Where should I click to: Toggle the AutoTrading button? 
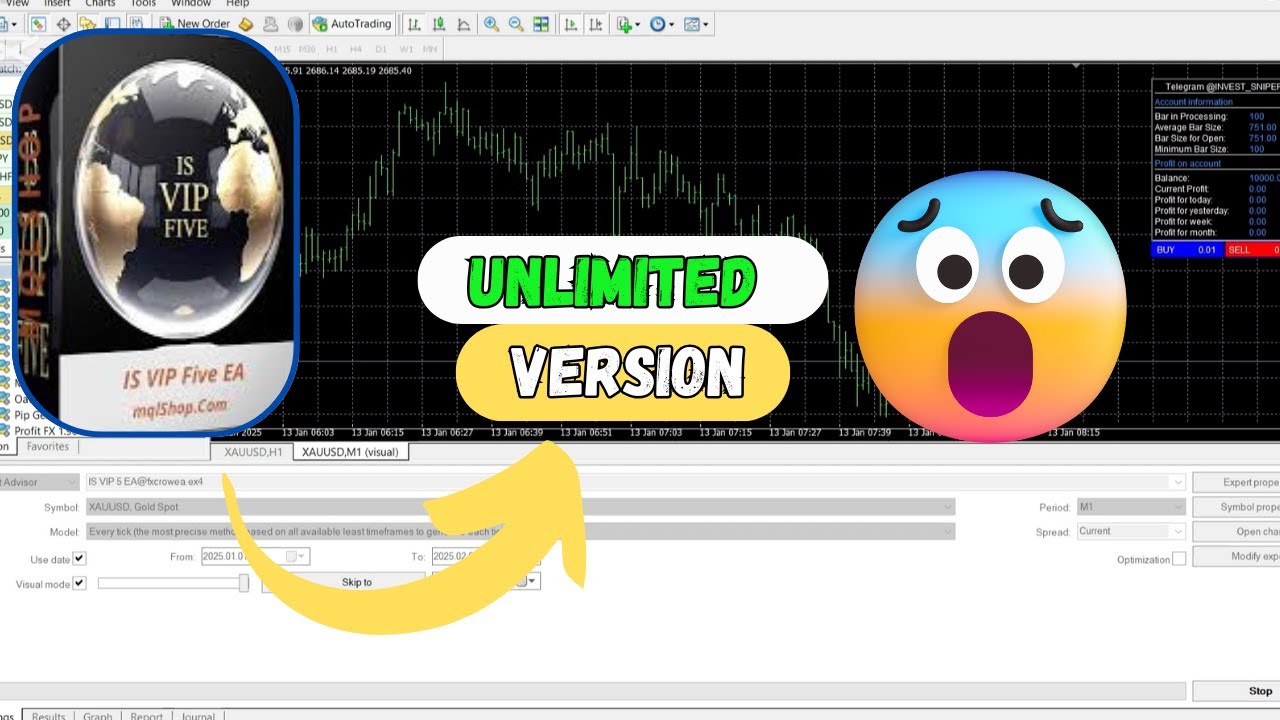pyautogui.click(x=351, y=24)
